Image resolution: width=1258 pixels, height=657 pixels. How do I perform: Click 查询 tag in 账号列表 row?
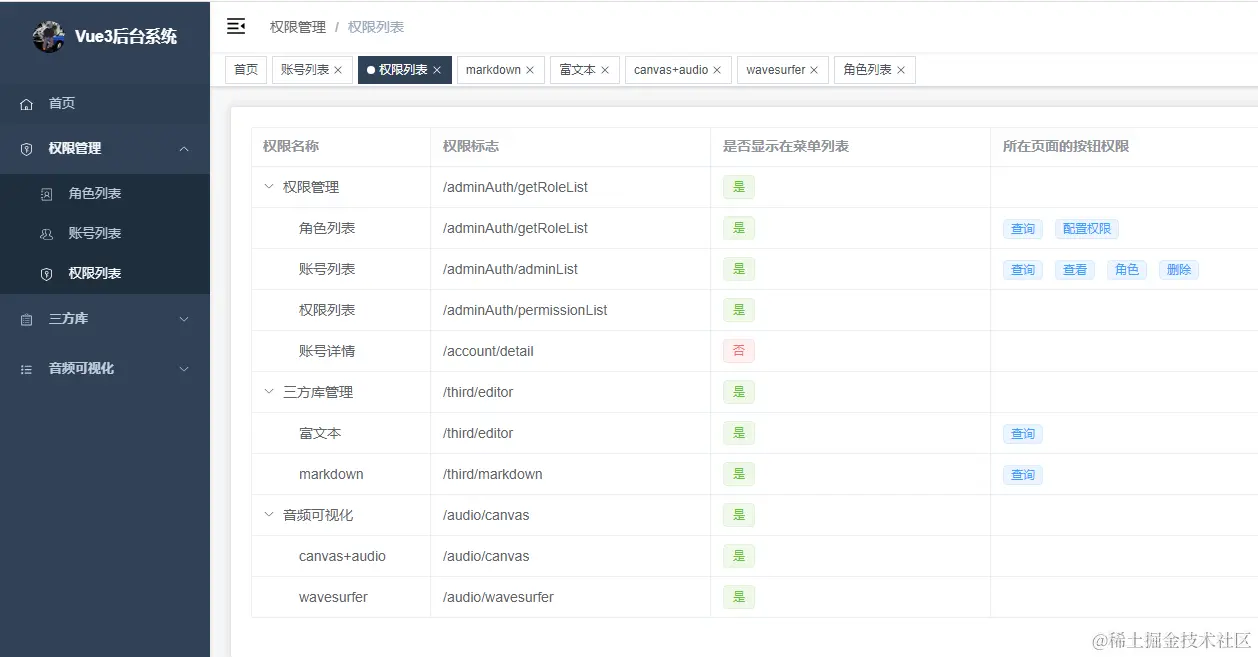pos(1023,270)
